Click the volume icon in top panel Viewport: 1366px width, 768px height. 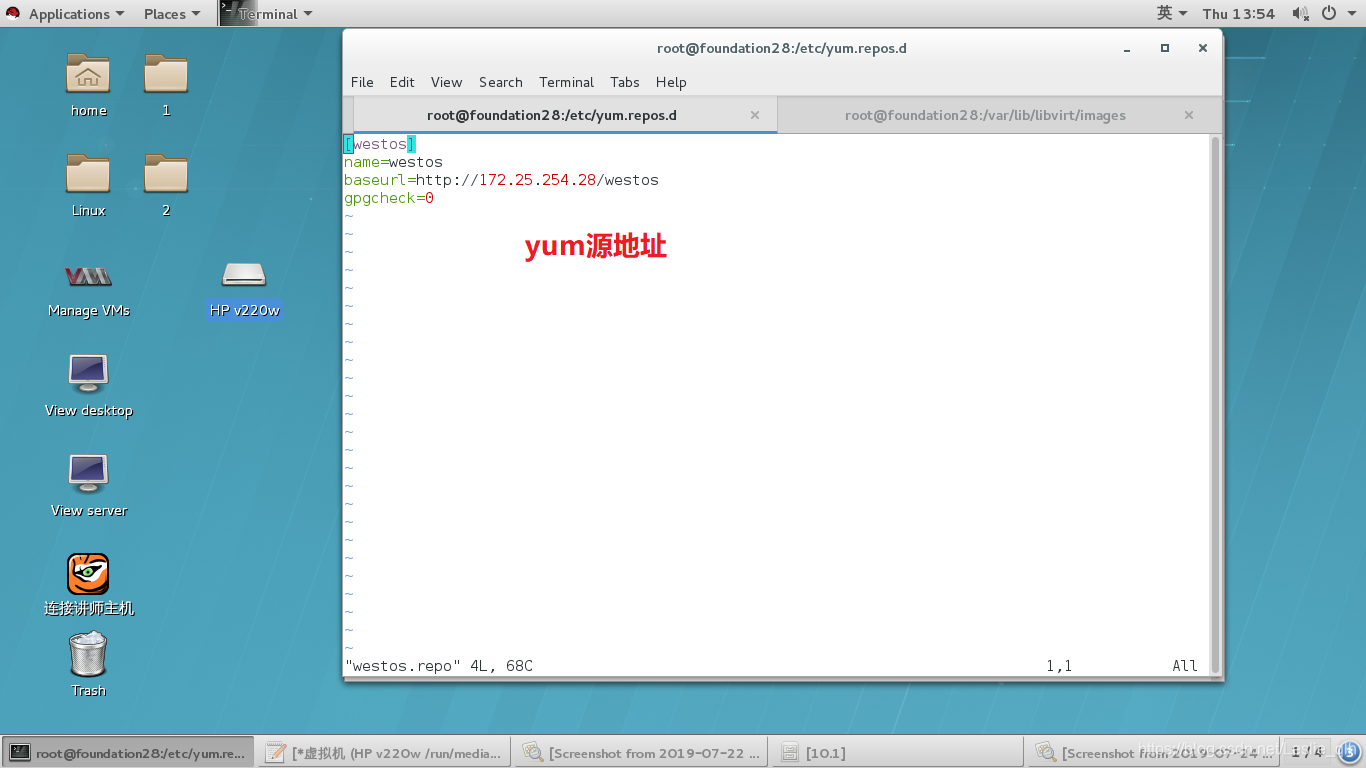click(x=1300, y=14)
